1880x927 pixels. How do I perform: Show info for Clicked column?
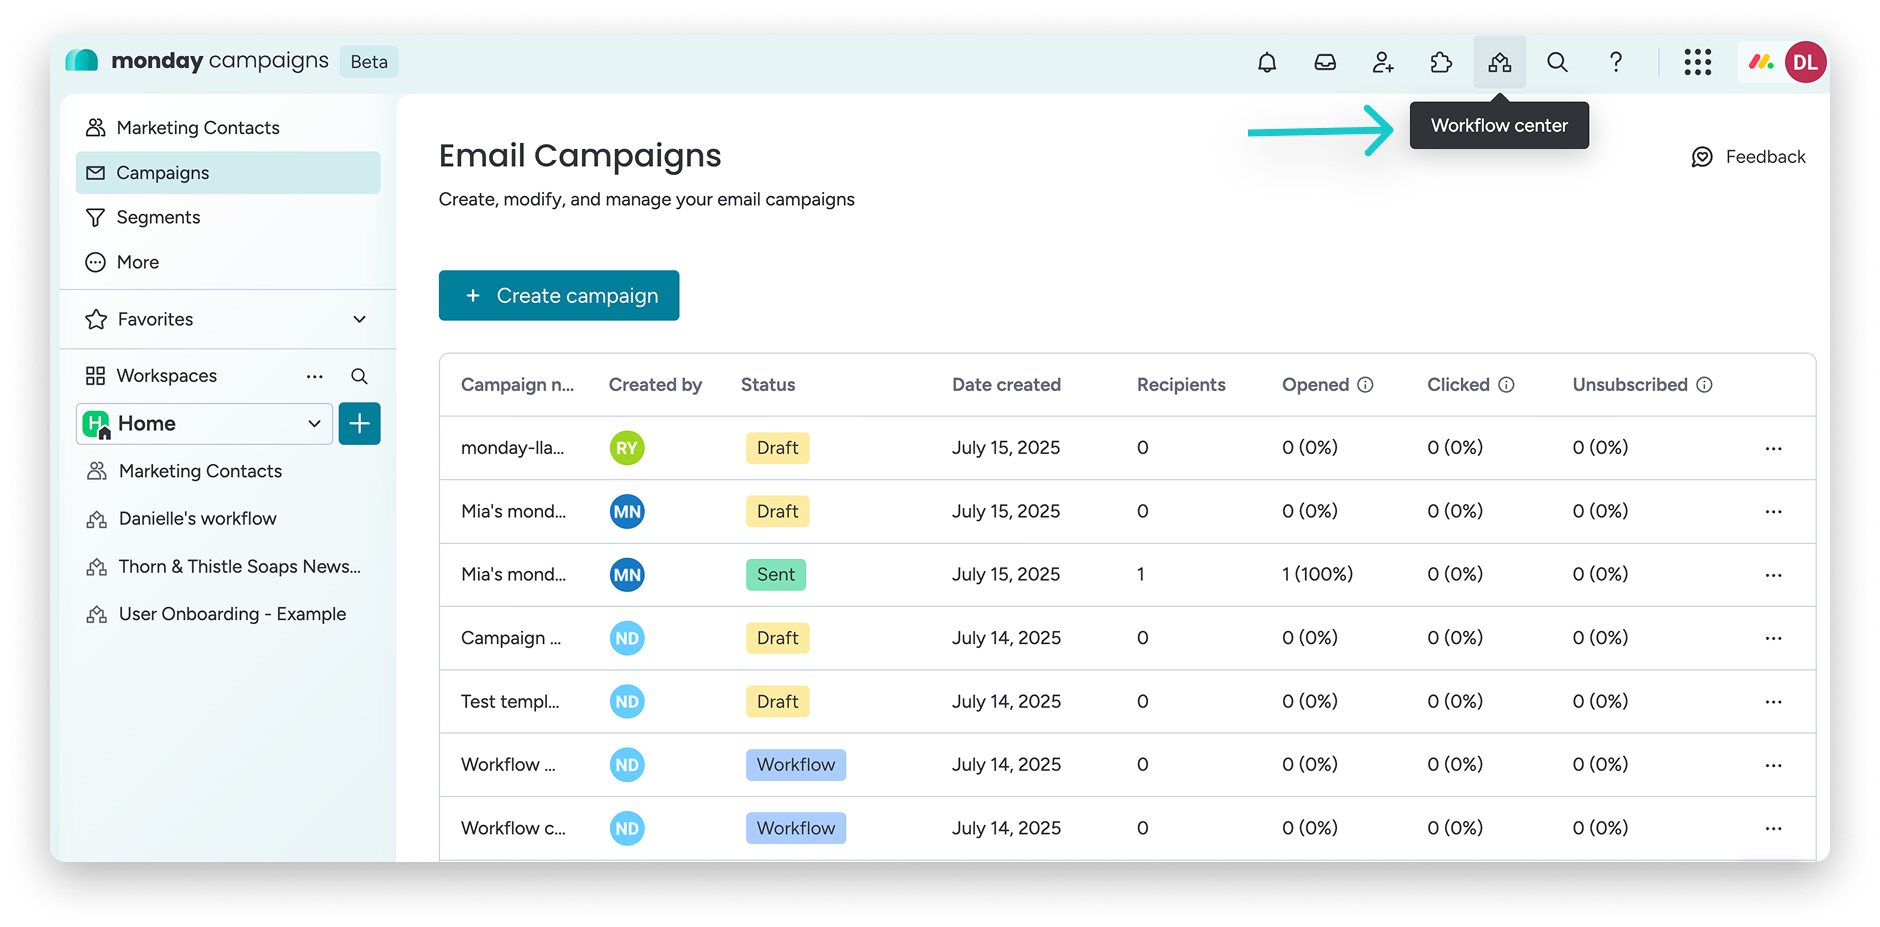click(x=1506, y=385)
